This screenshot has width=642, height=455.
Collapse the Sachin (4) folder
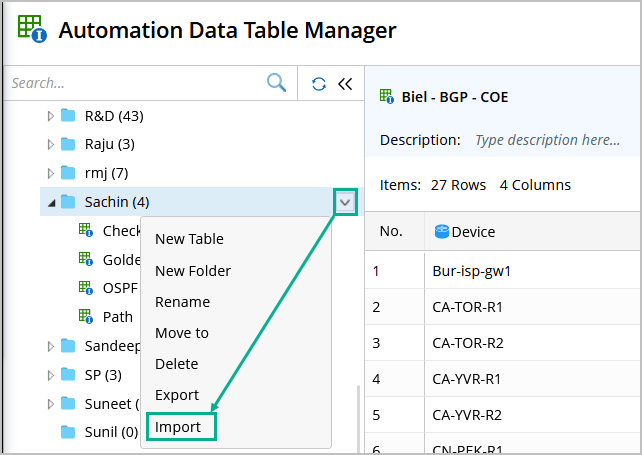tap(51, 202)
